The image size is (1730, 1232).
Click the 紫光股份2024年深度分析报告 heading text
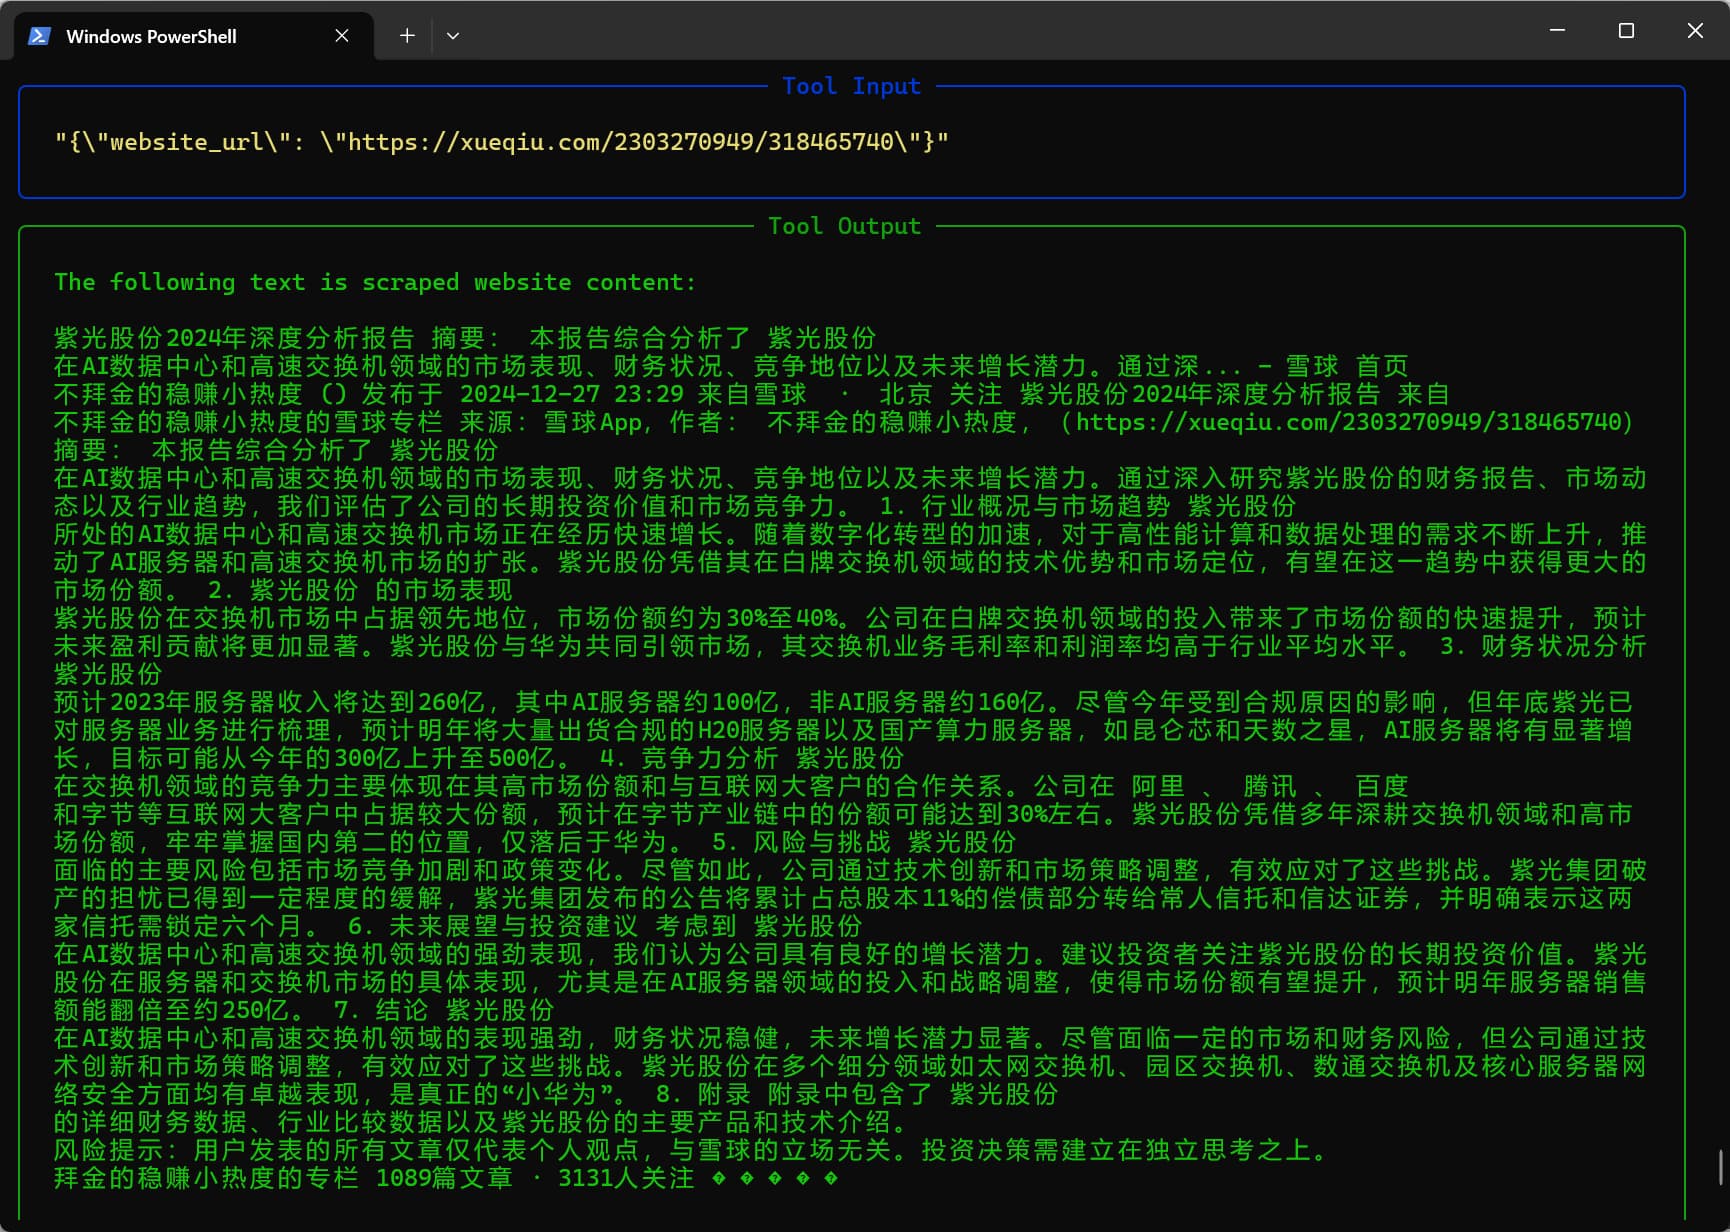point(234,338)
